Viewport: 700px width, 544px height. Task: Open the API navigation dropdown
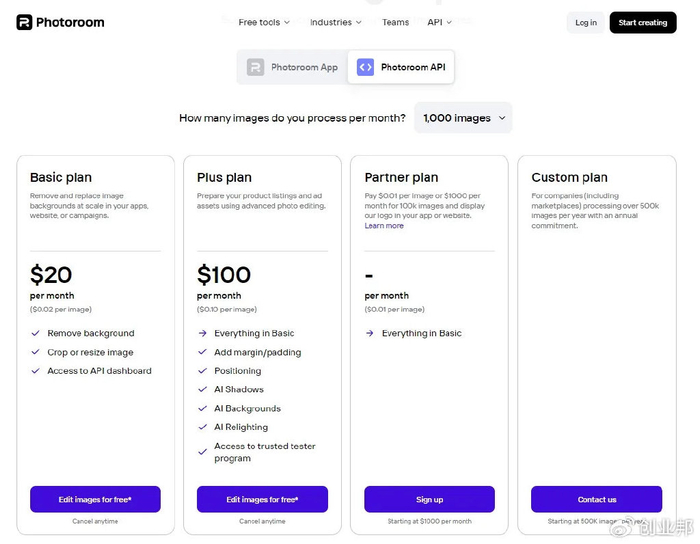pyautogui.click(x=439, y=22)
